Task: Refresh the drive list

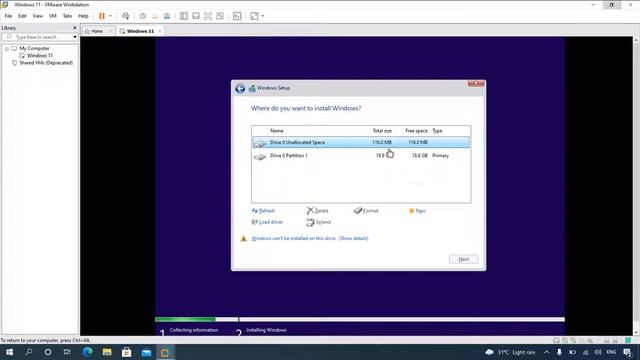Action: (x=263, y=211)
